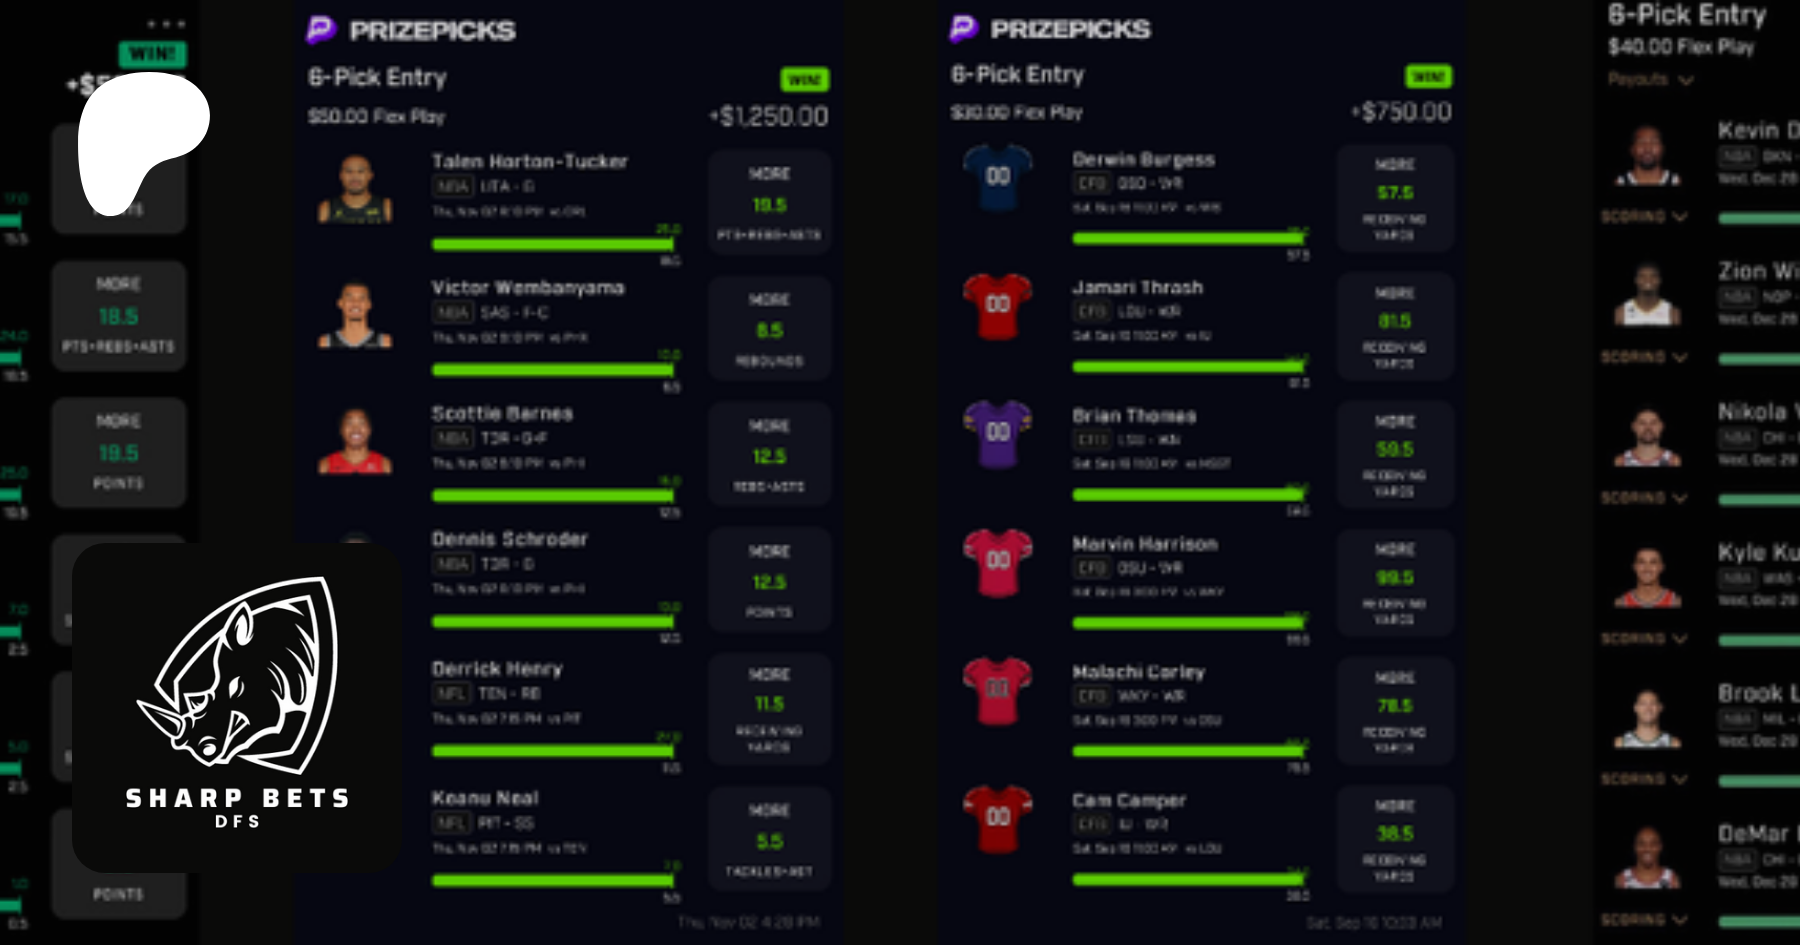This screenshot has height=945, width=1800.
Task: Select Brian Thomas' purple jersey icon
Action: pyautogui.click(x=997, y=432)
